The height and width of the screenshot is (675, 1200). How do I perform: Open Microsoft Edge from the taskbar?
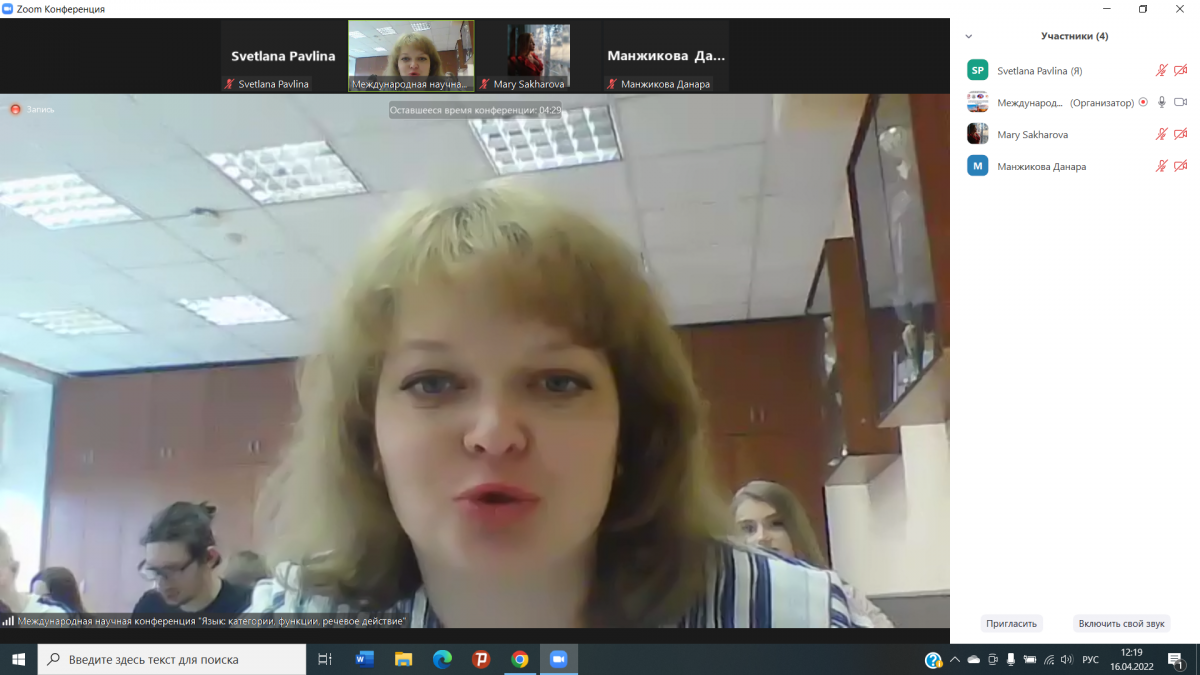coord(442,659)
